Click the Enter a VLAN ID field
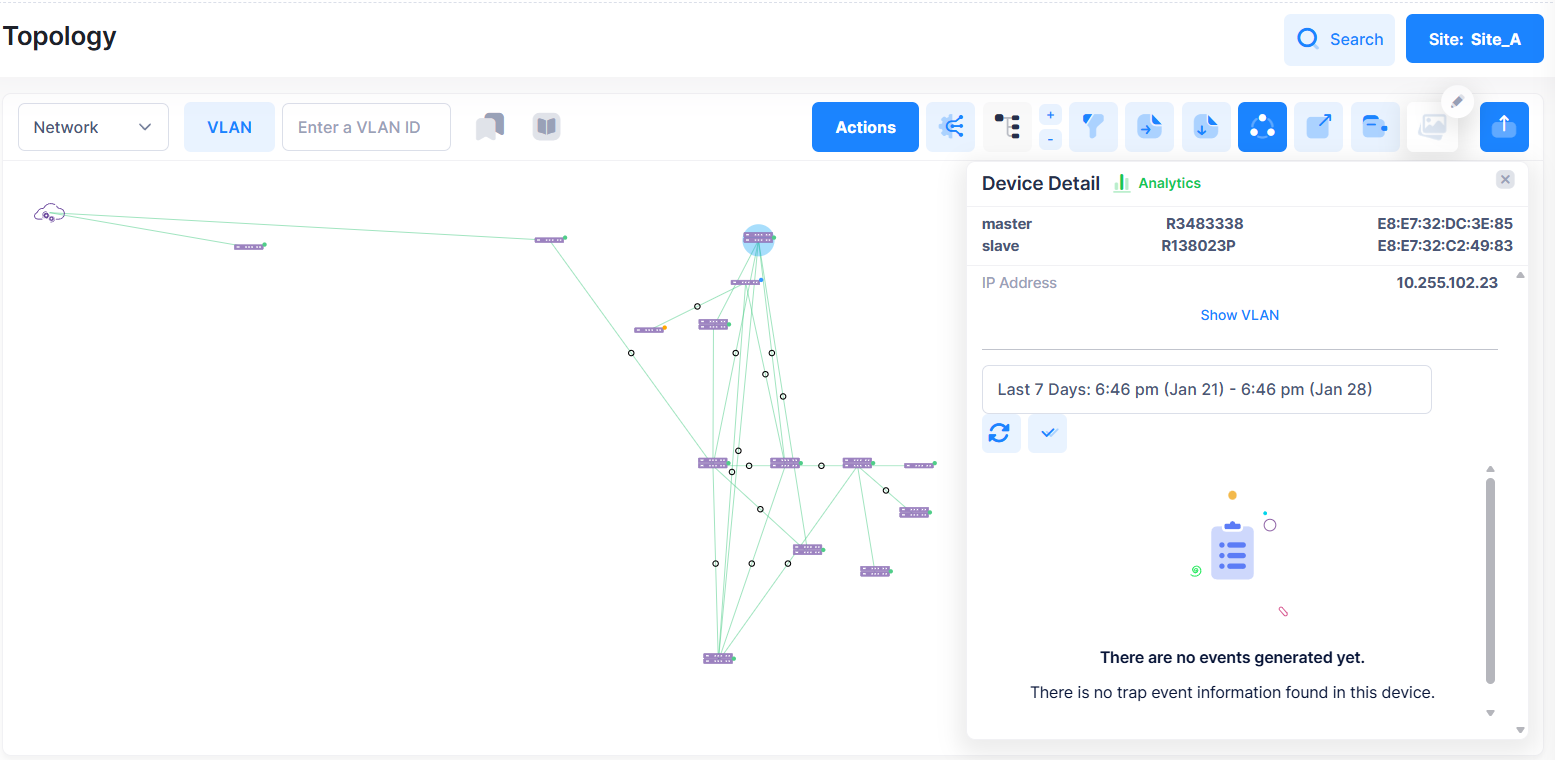 click(x=366, y=127)
